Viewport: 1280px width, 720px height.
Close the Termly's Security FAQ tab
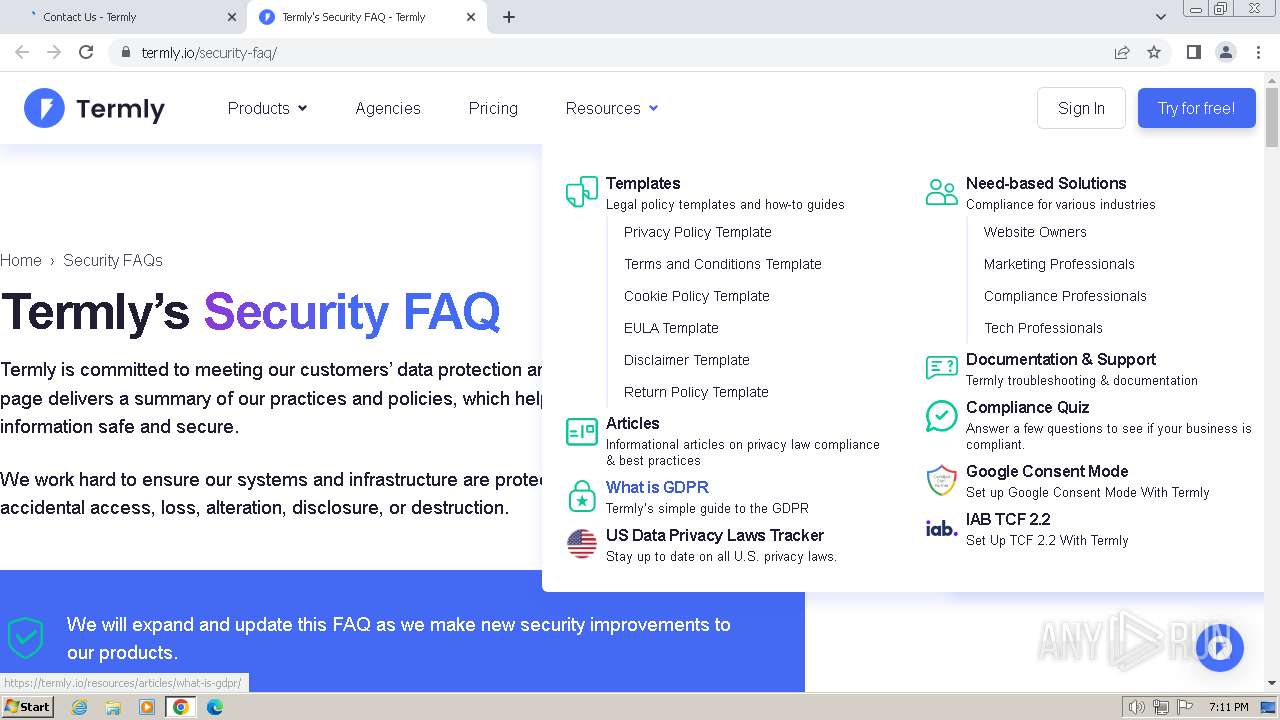pyautogui.click(x=471, y=17)
